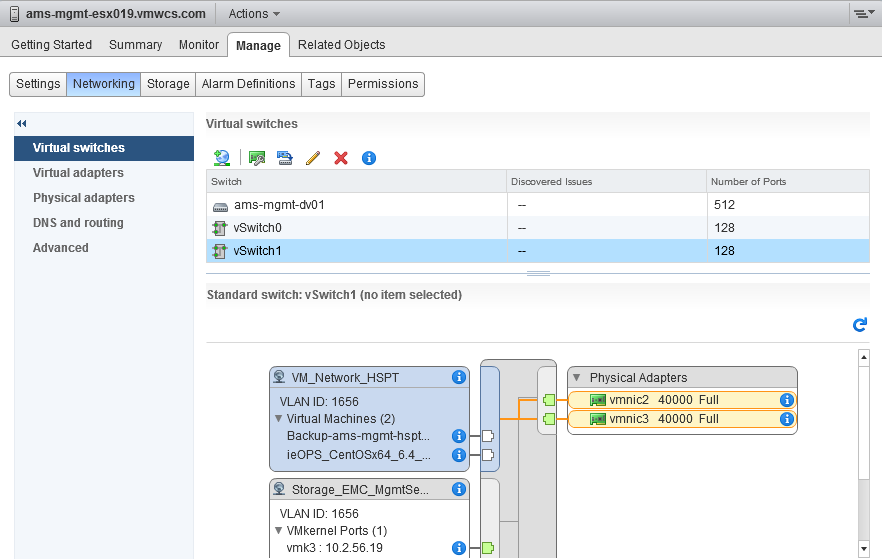Image resolution: width=882 pixels, height=559 pixels.
Task: Switch to the Related Objects tab
Action: 341,45
